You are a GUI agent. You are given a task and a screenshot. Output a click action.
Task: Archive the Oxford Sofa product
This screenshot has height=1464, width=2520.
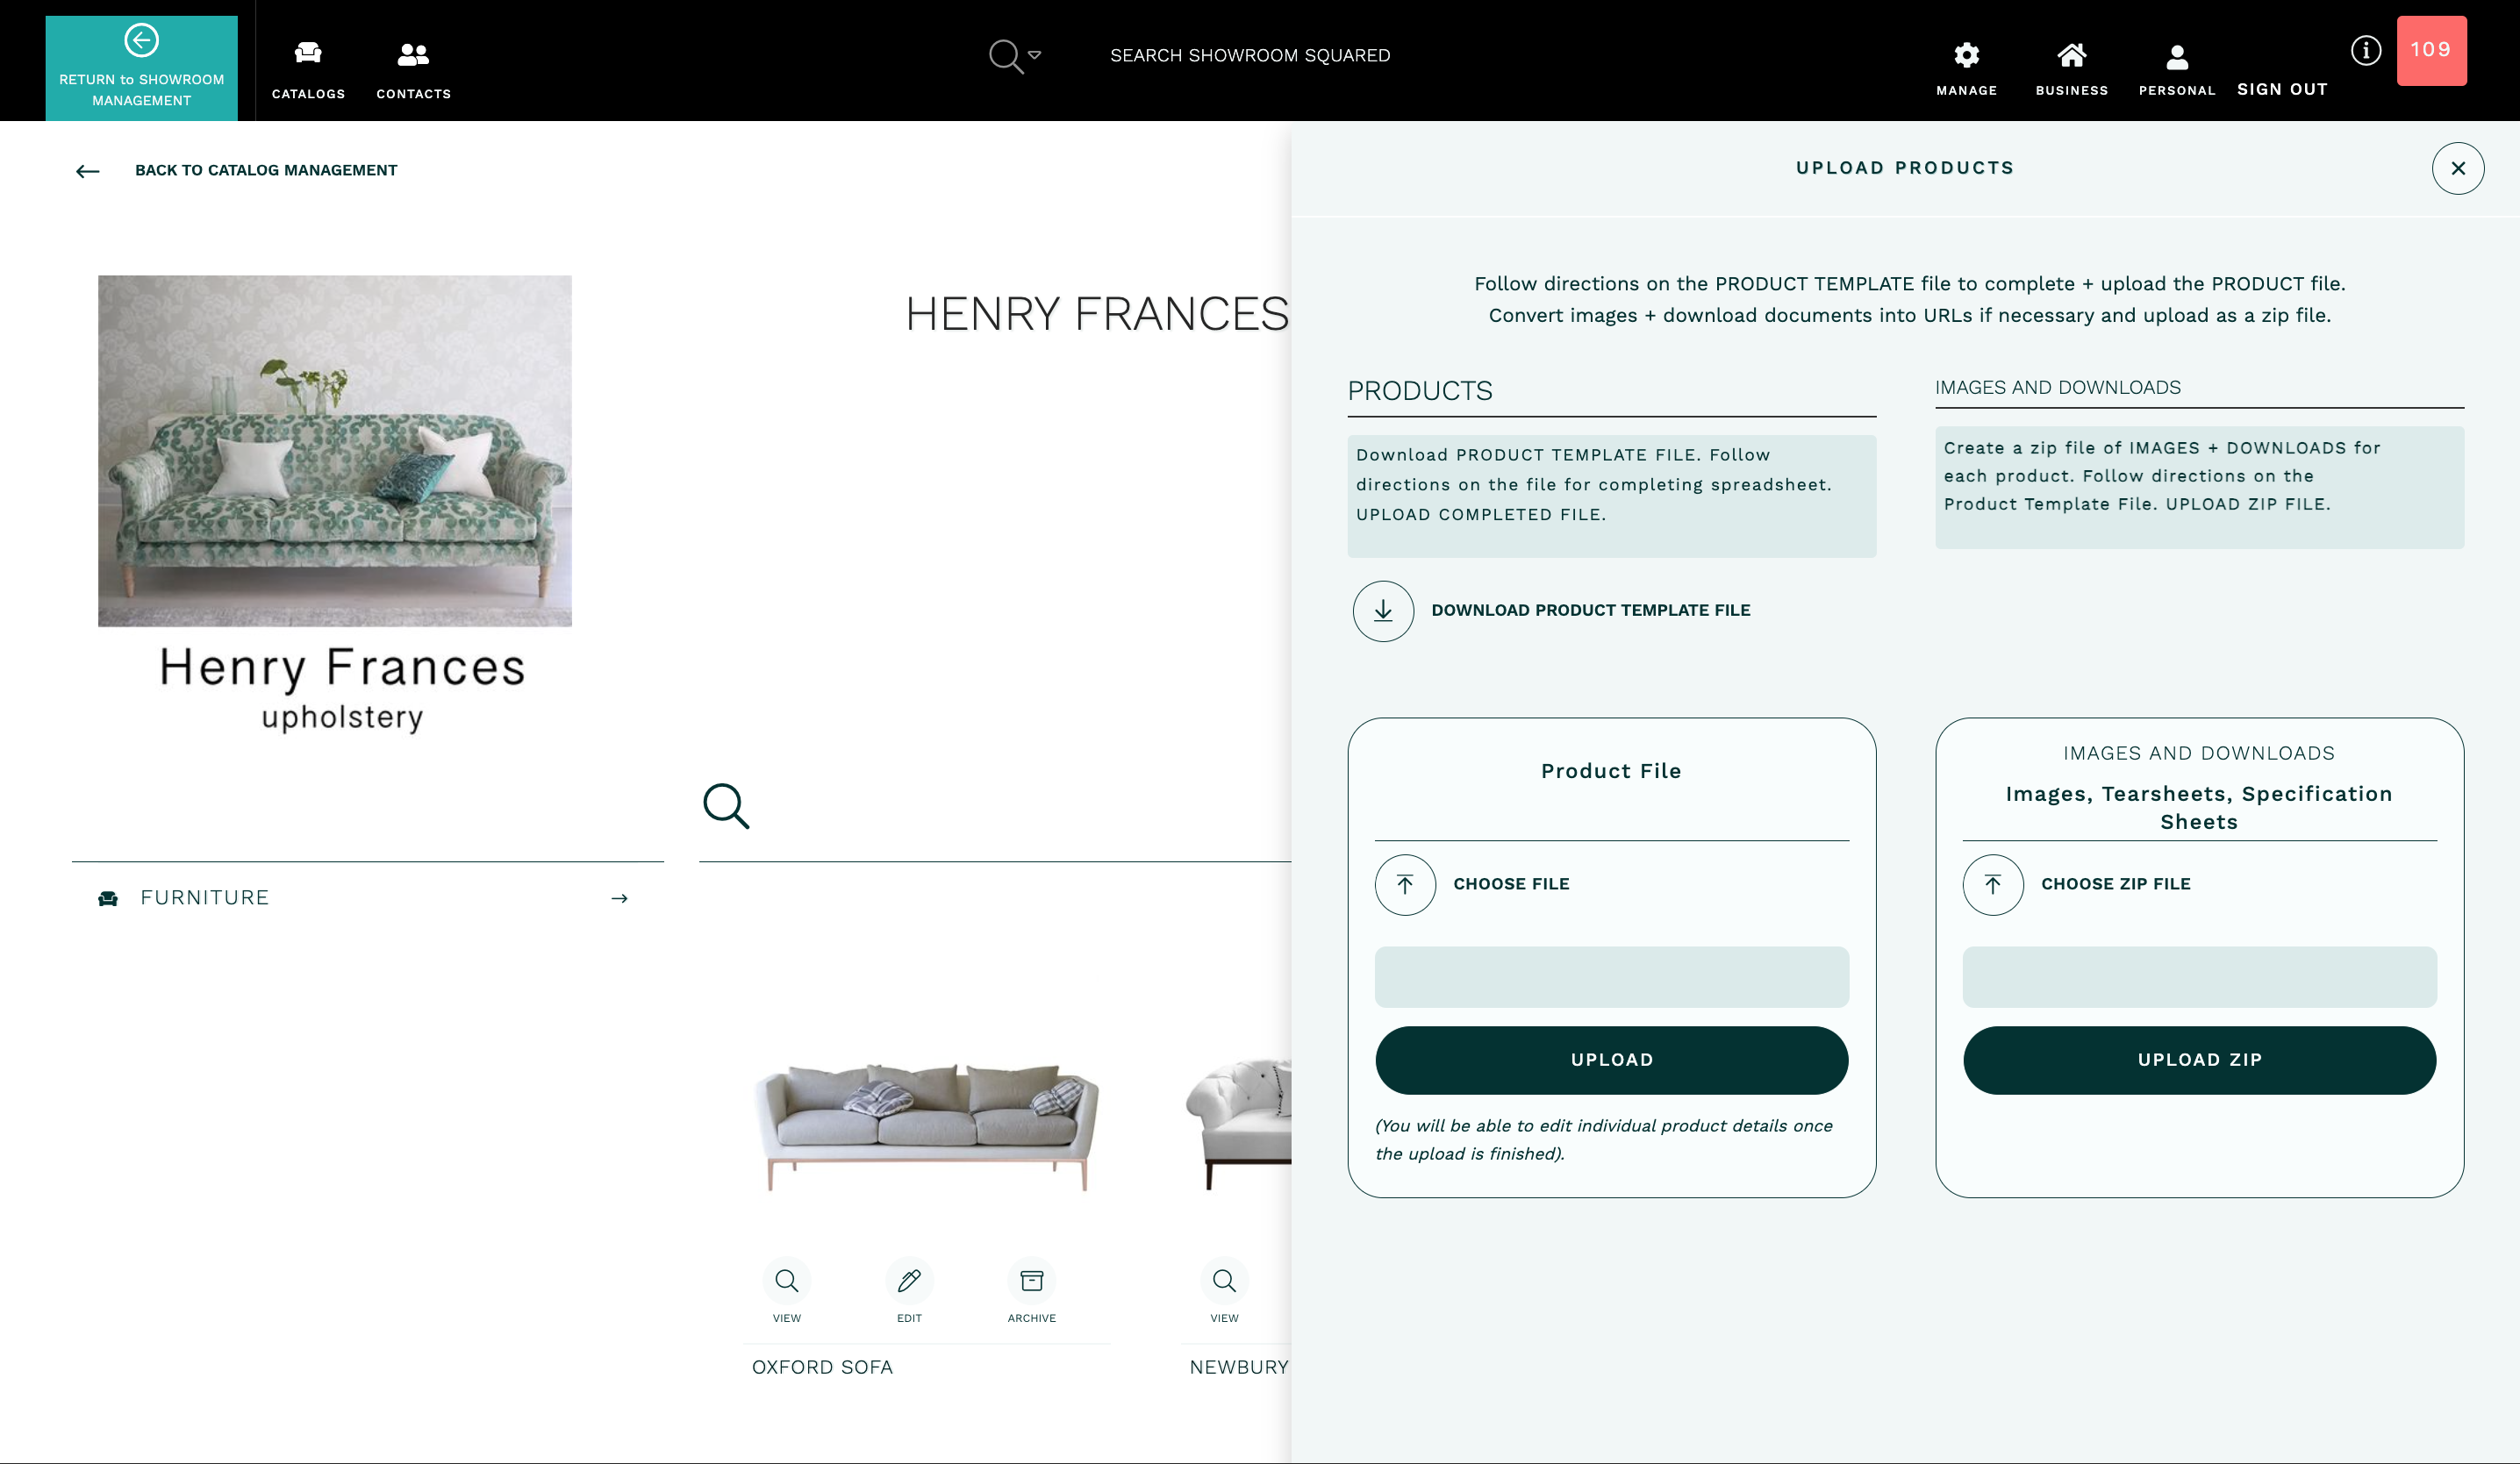[x=1031, y=1281]
